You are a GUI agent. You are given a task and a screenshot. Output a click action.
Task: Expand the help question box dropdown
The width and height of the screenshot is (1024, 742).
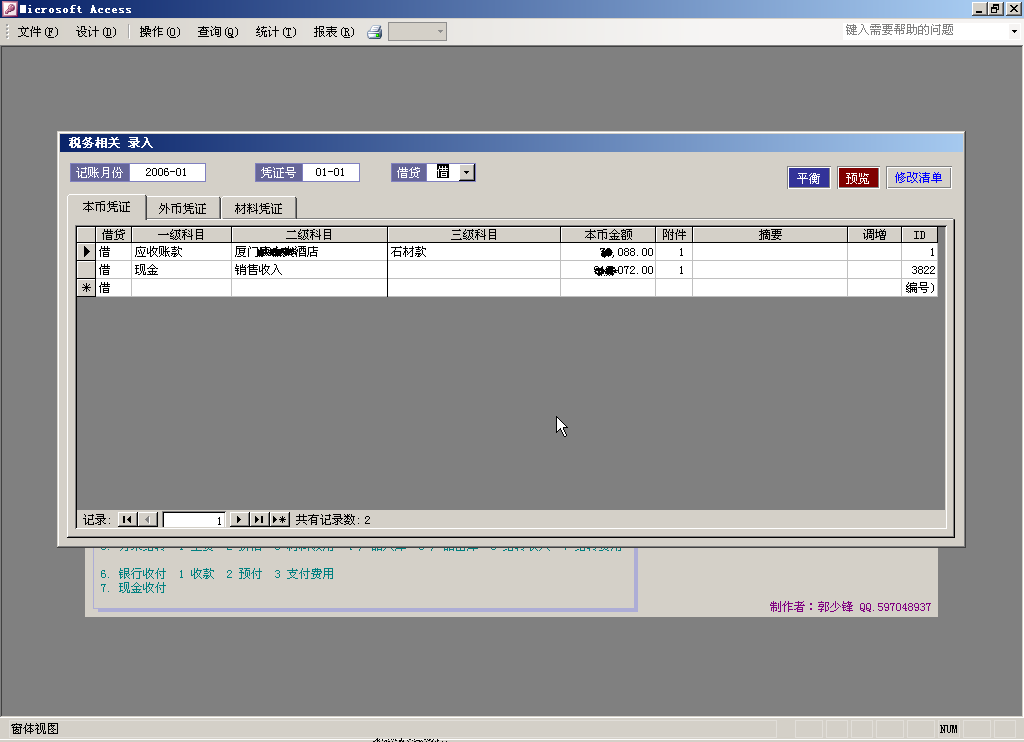tap(1013, 31)
